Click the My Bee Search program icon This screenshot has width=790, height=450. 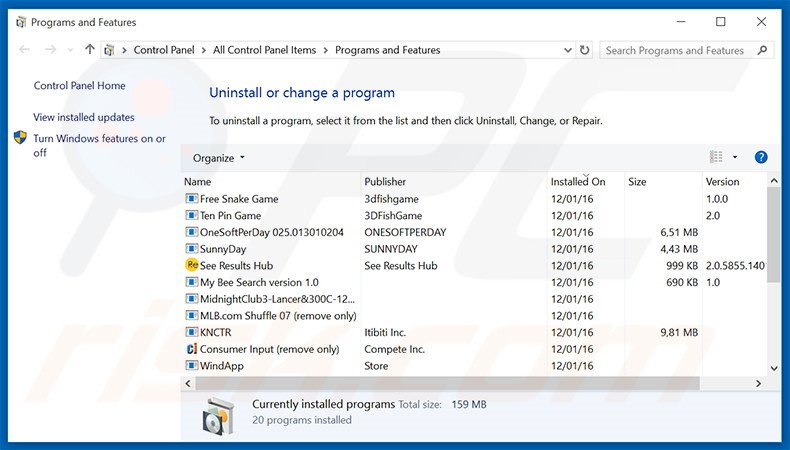click(191, 282)
